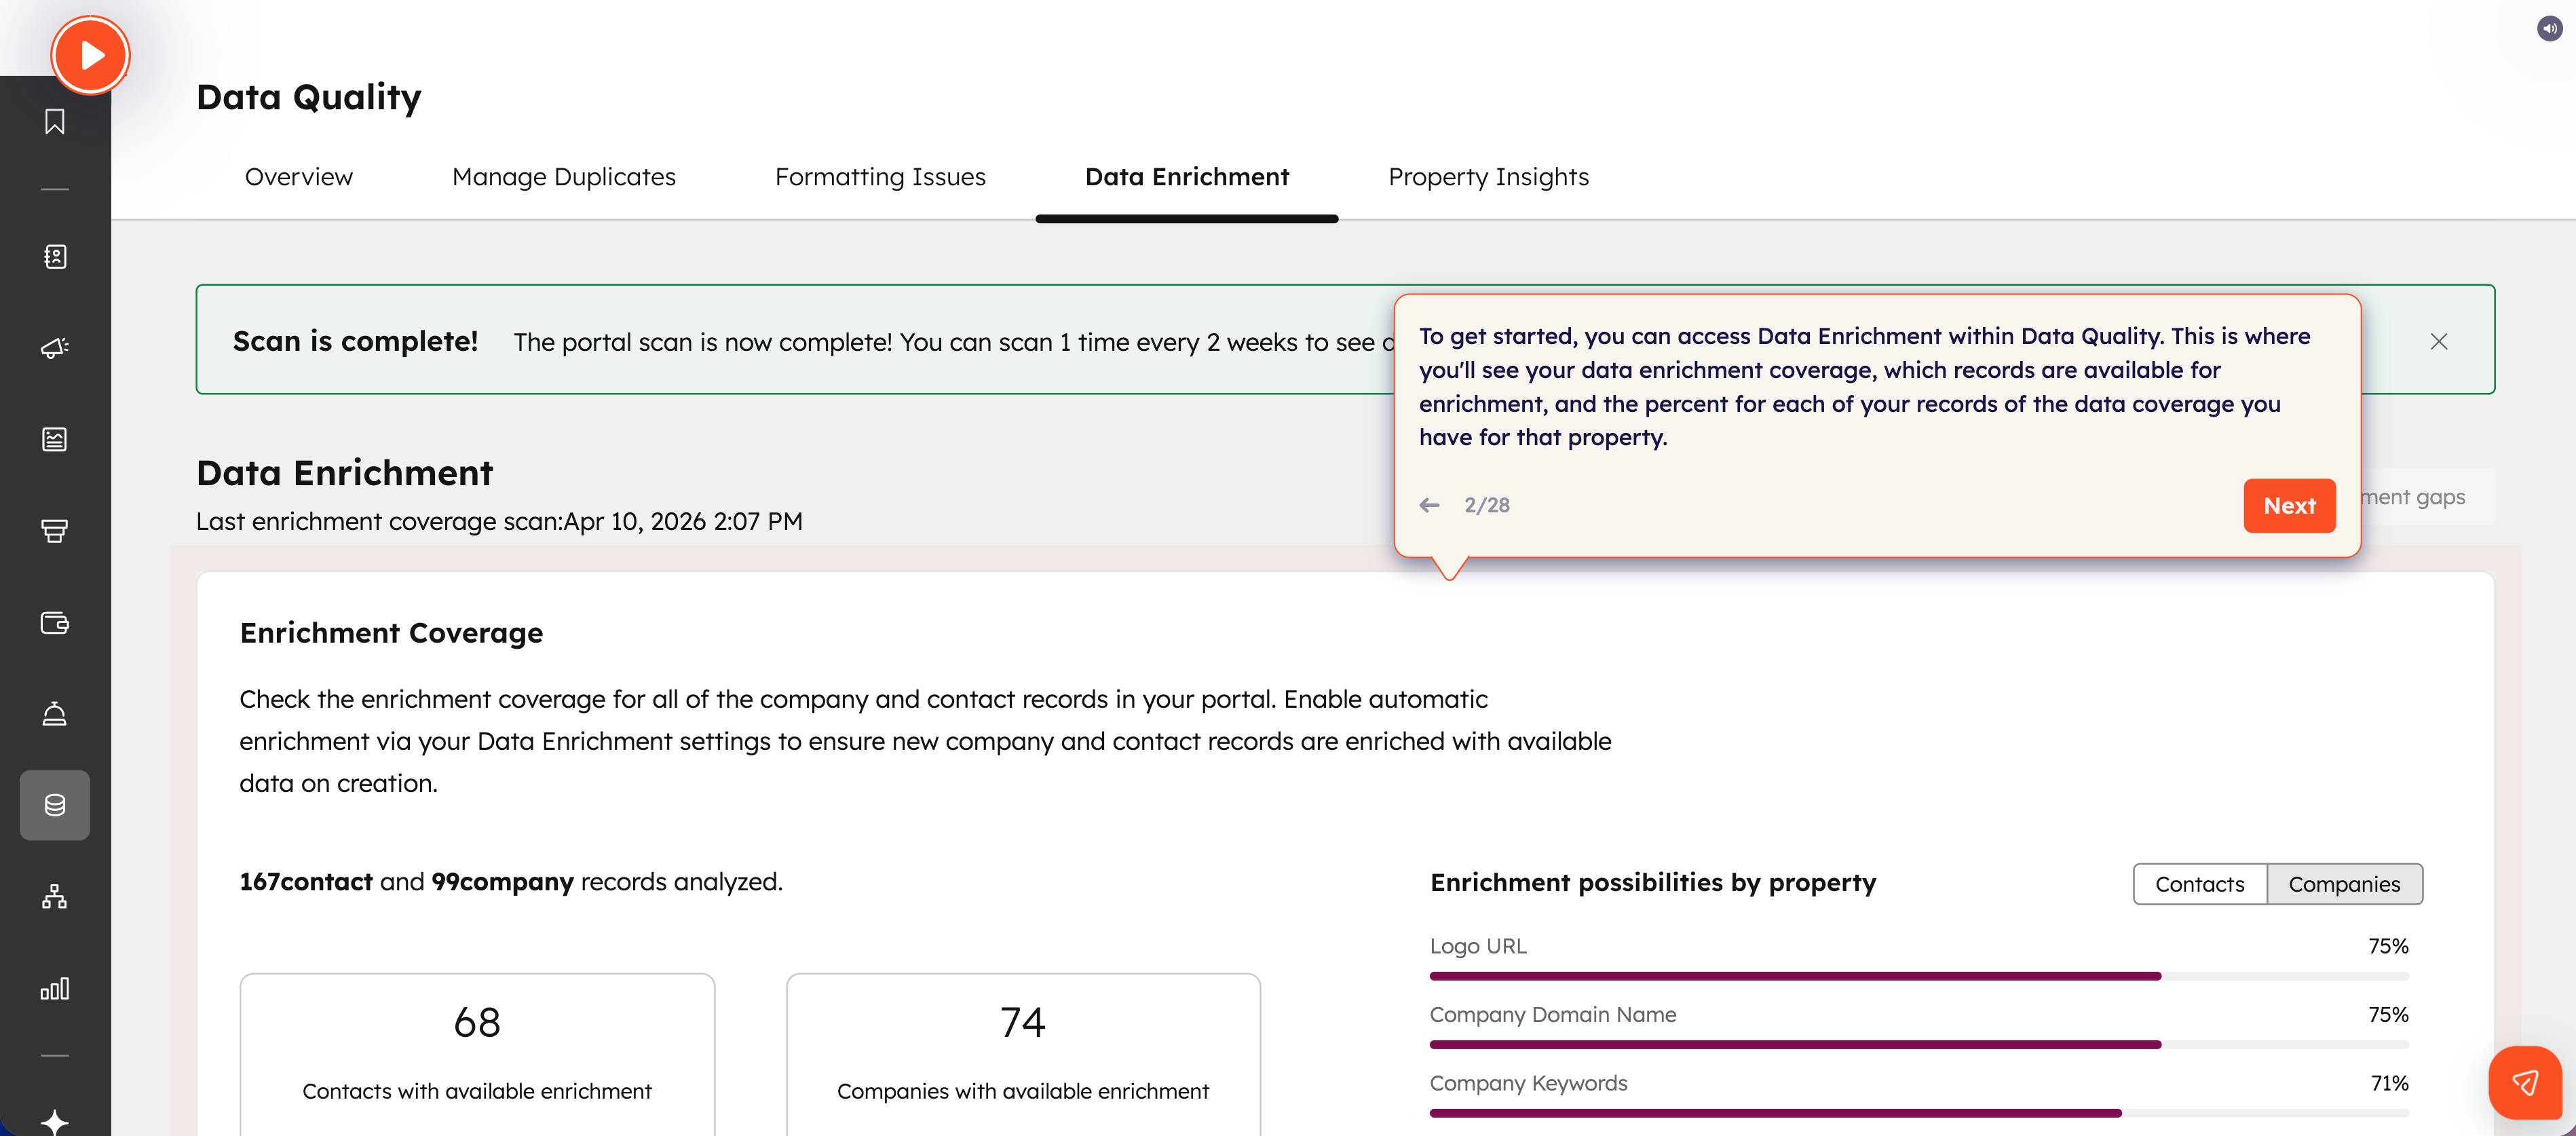Open the contacts book sidebar icon
The width and height of the screenshot is (2576, 1136).
point(55,257)
